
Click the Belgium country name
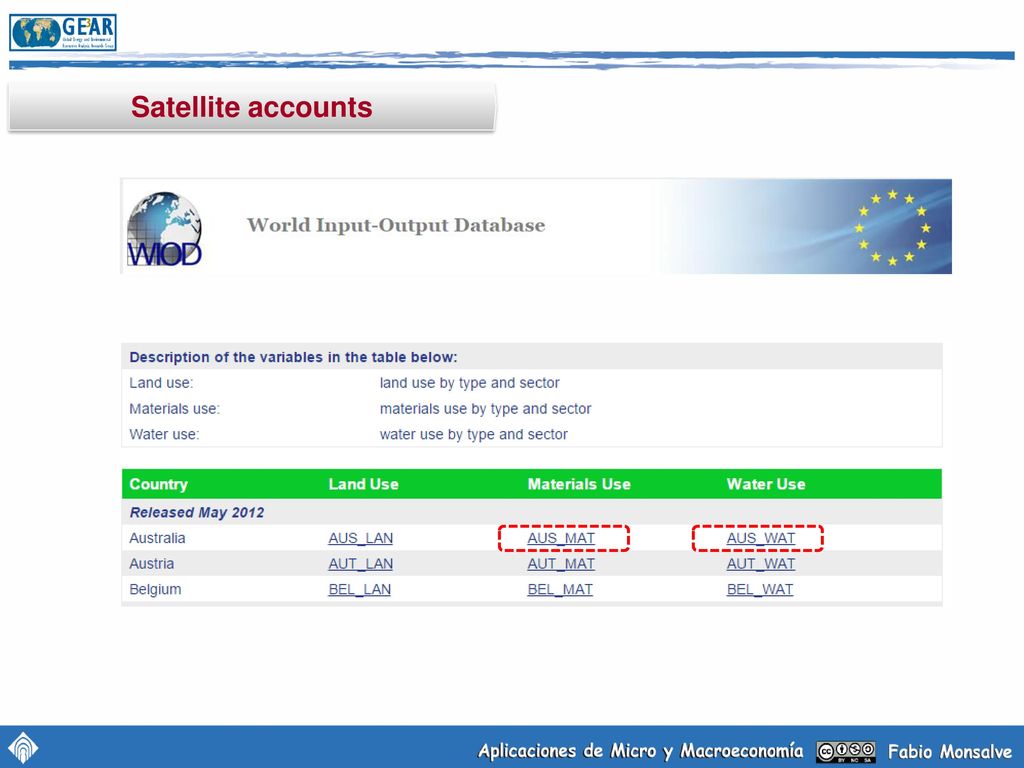[x=155, y=589]
